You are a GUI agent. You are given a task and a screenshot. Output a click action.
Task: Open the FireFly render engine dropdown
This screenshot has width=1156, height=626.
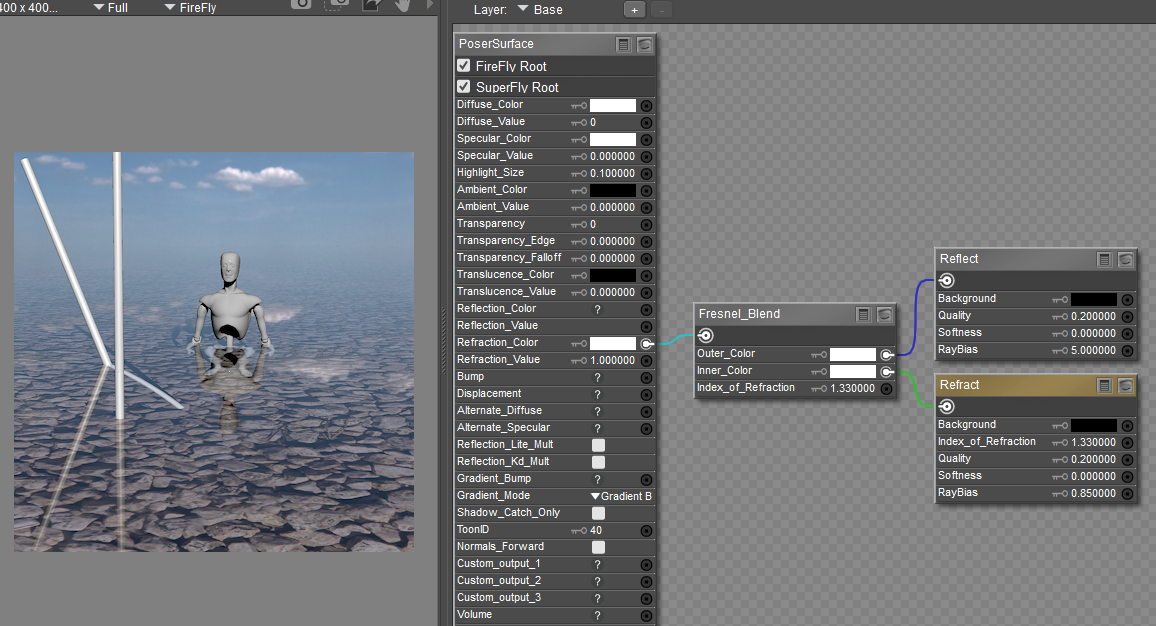[x=189, y=8]
